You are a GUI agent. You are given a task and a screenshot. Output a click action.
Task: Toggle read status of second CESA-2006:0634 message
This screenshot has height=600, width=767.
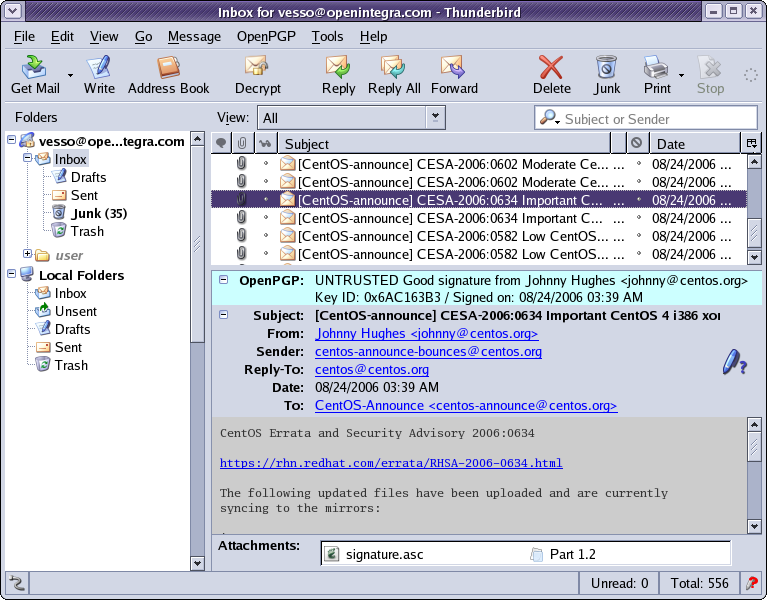[266, 218]
